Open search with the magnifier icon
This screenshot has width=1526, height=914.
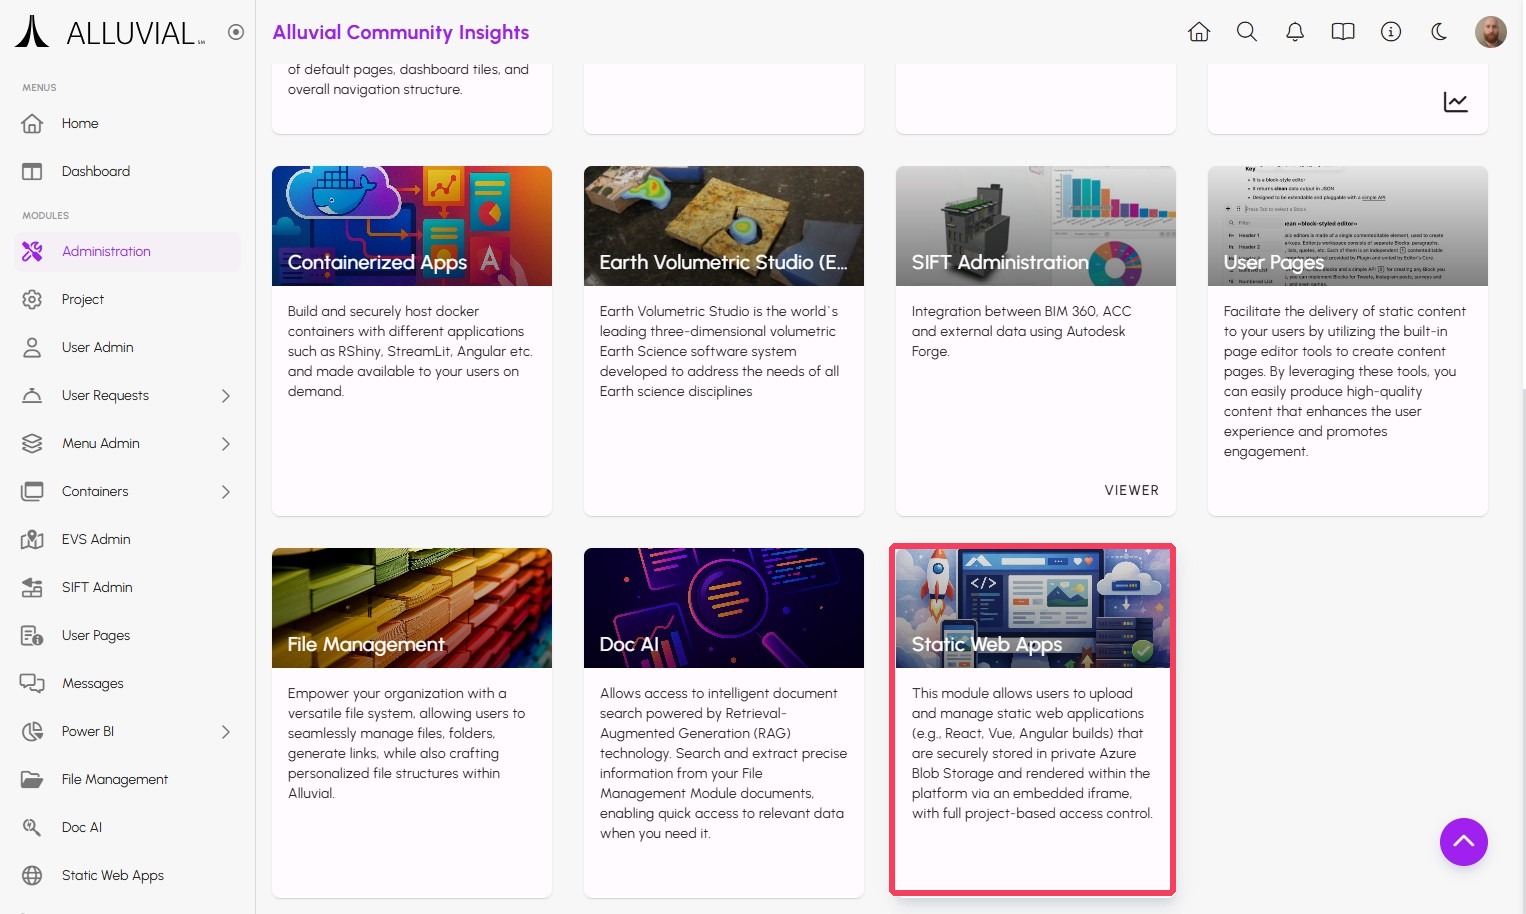(x=1246, y=32)
